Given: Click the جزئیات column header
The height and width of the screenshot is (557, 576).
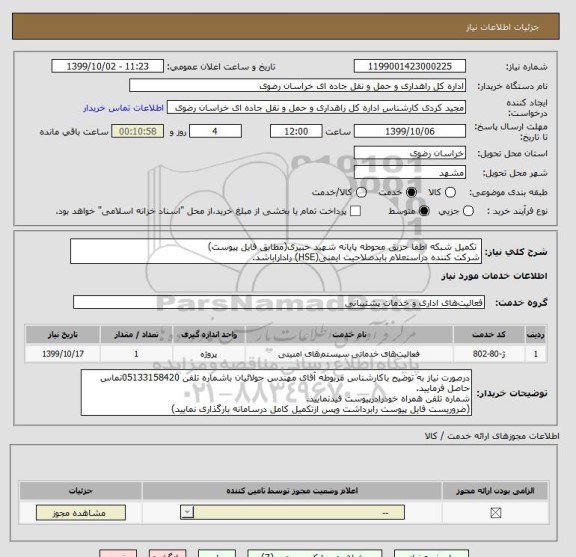Looking at the screenshot, I should click(81, 491).
